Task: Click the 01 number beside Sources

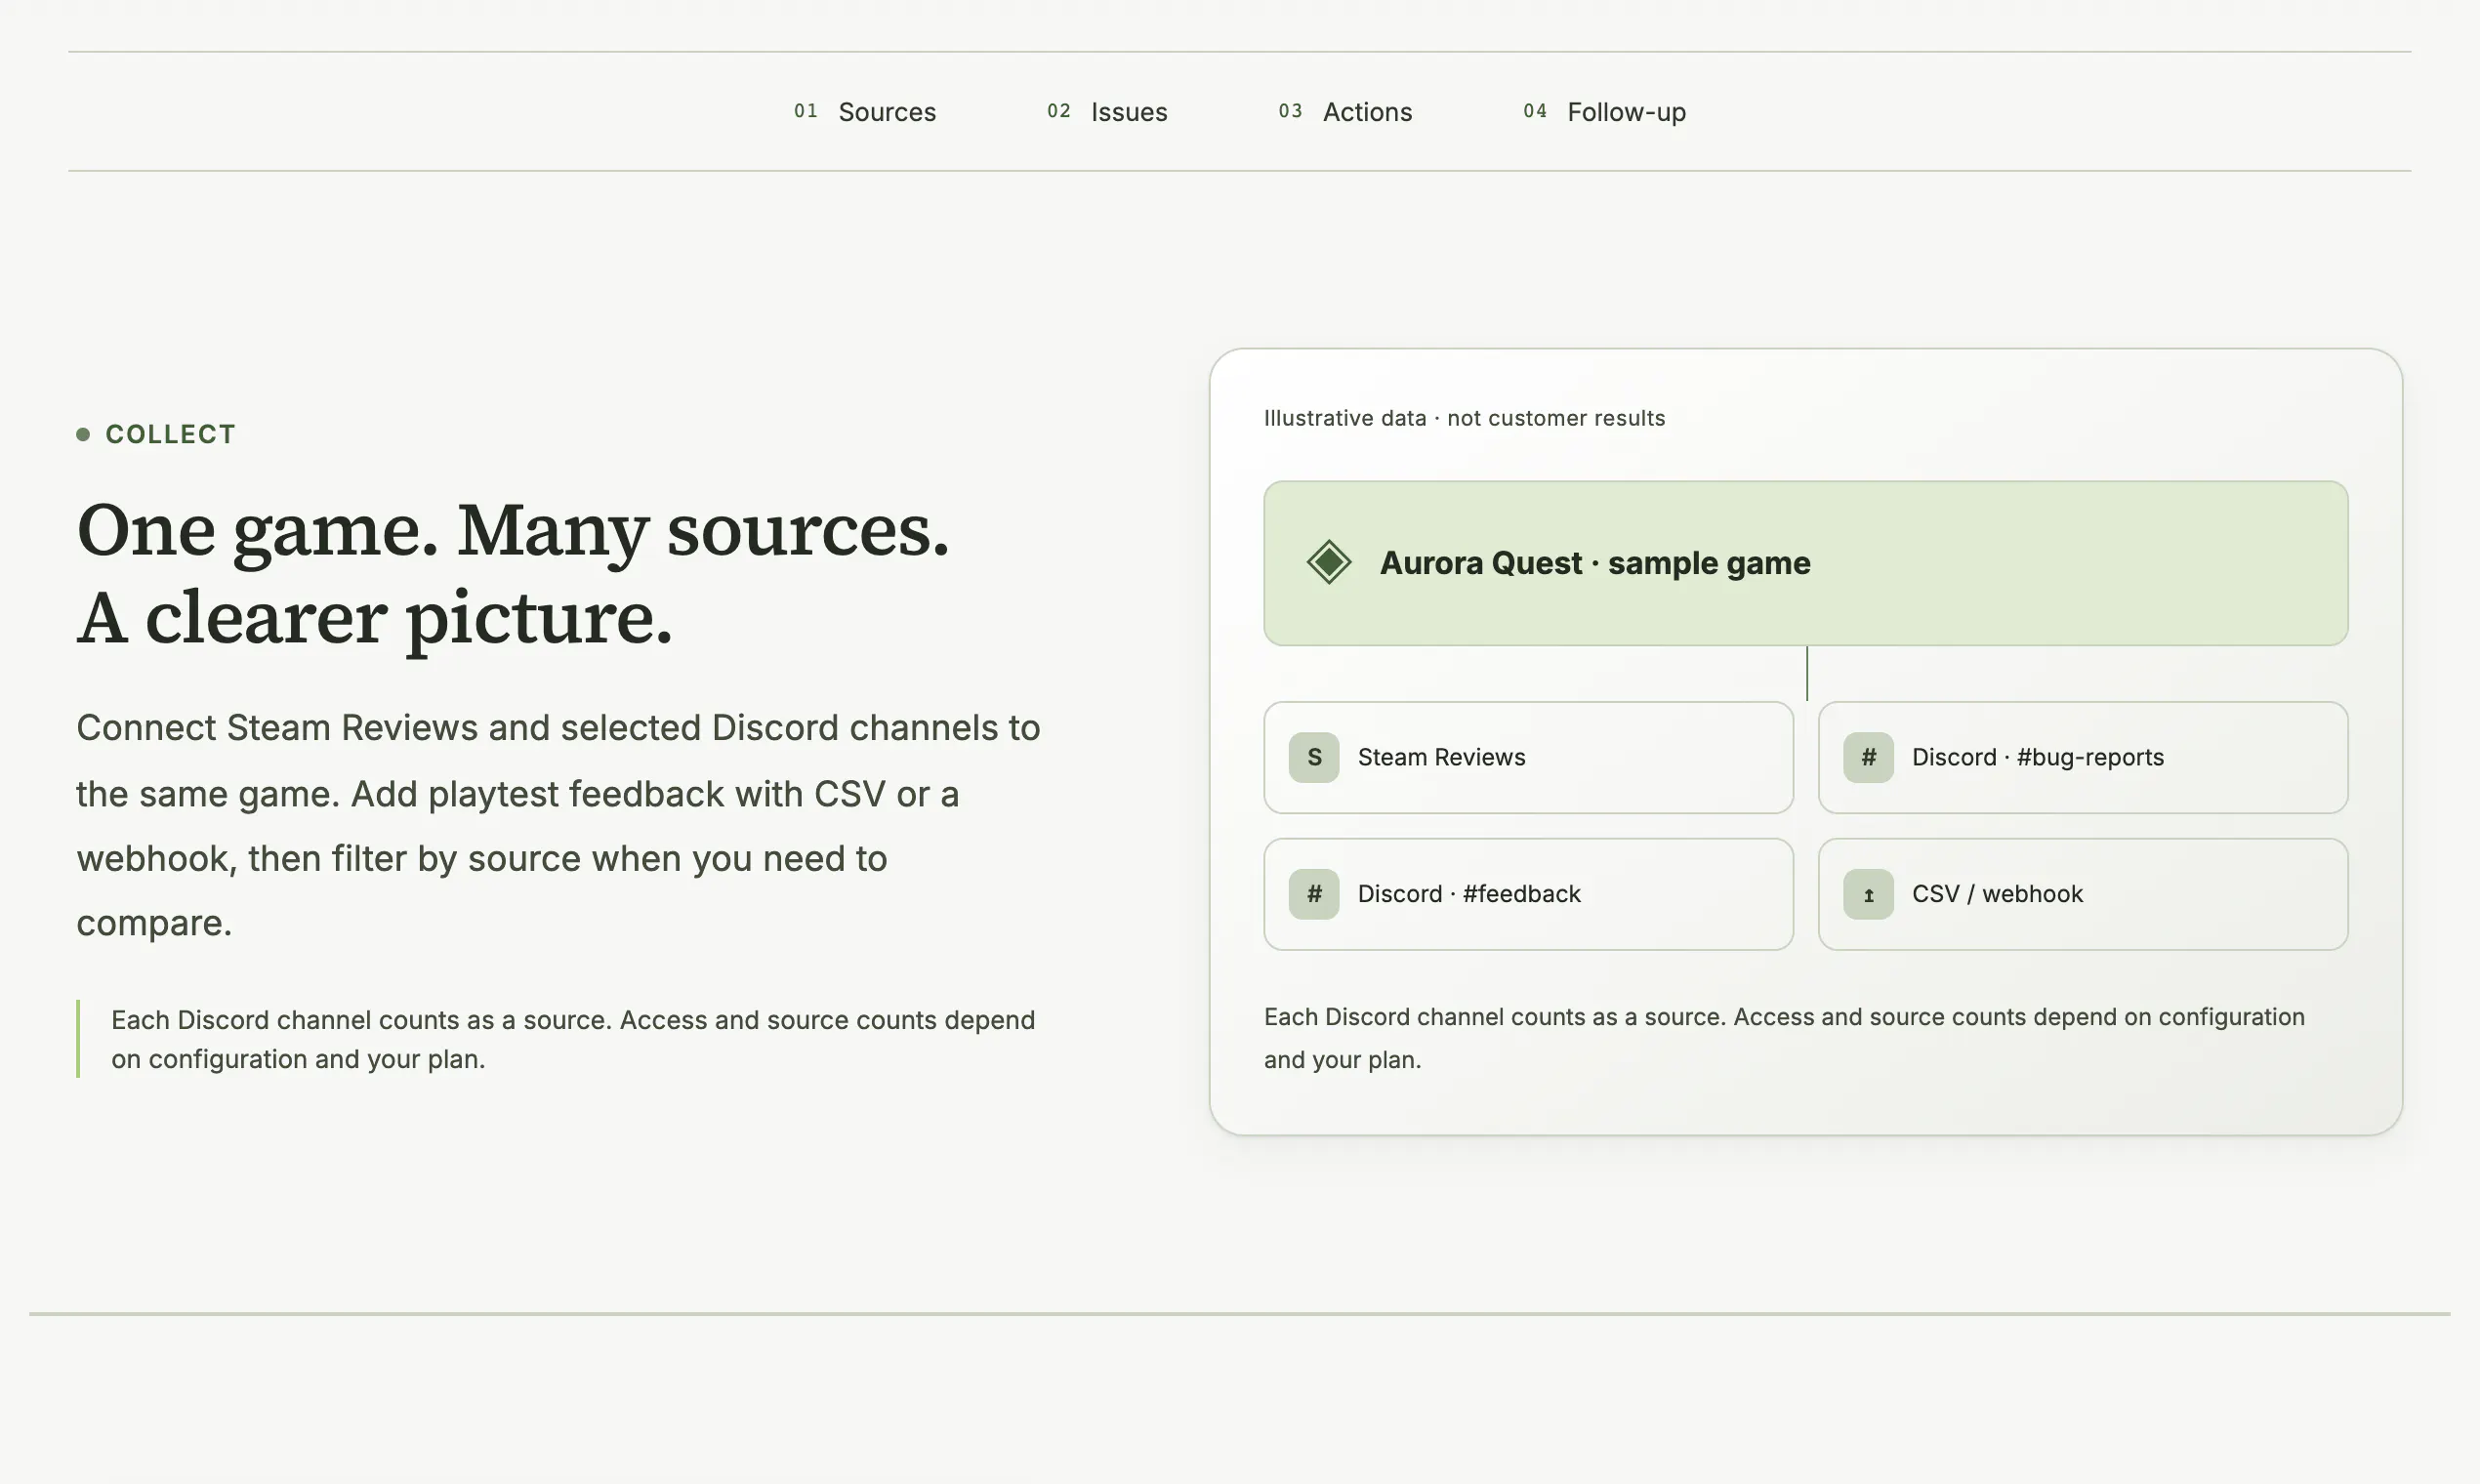Action: (x=806, y=111)
